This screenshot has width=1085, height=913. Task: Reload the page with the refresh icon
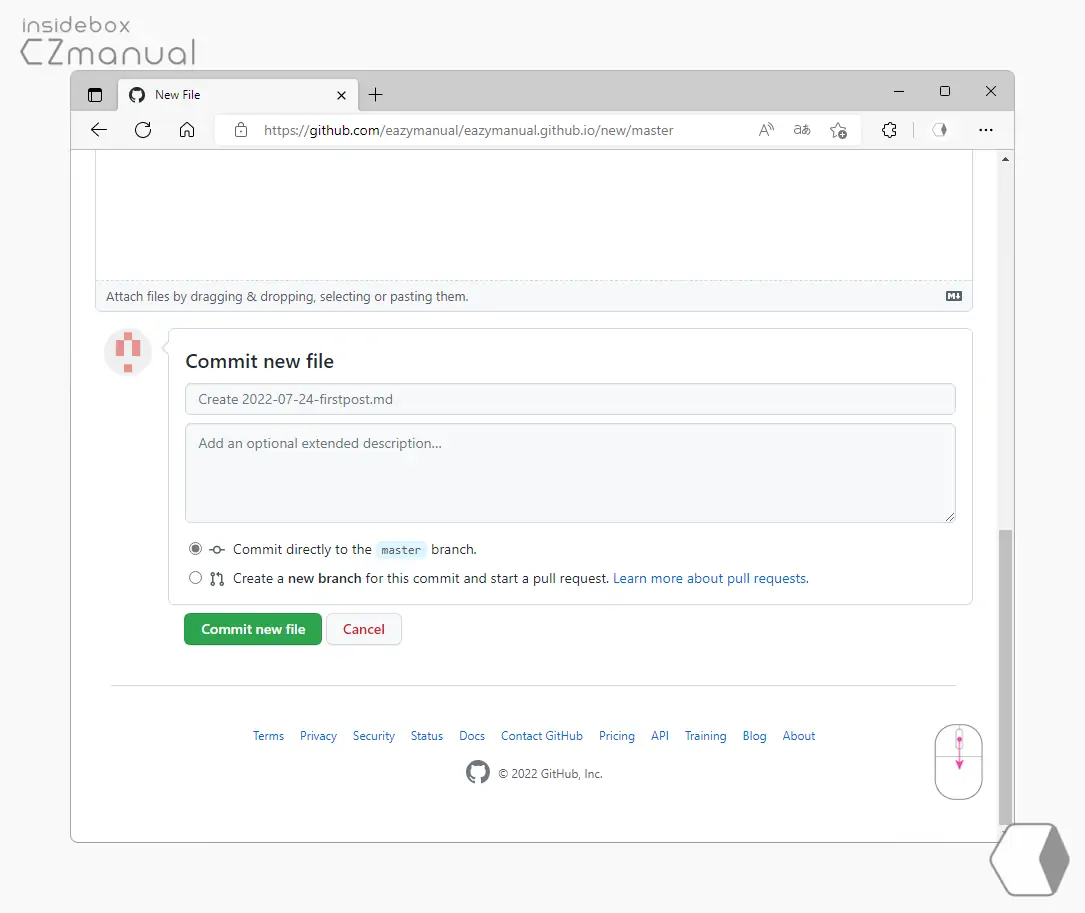click(x=143, y=129)
